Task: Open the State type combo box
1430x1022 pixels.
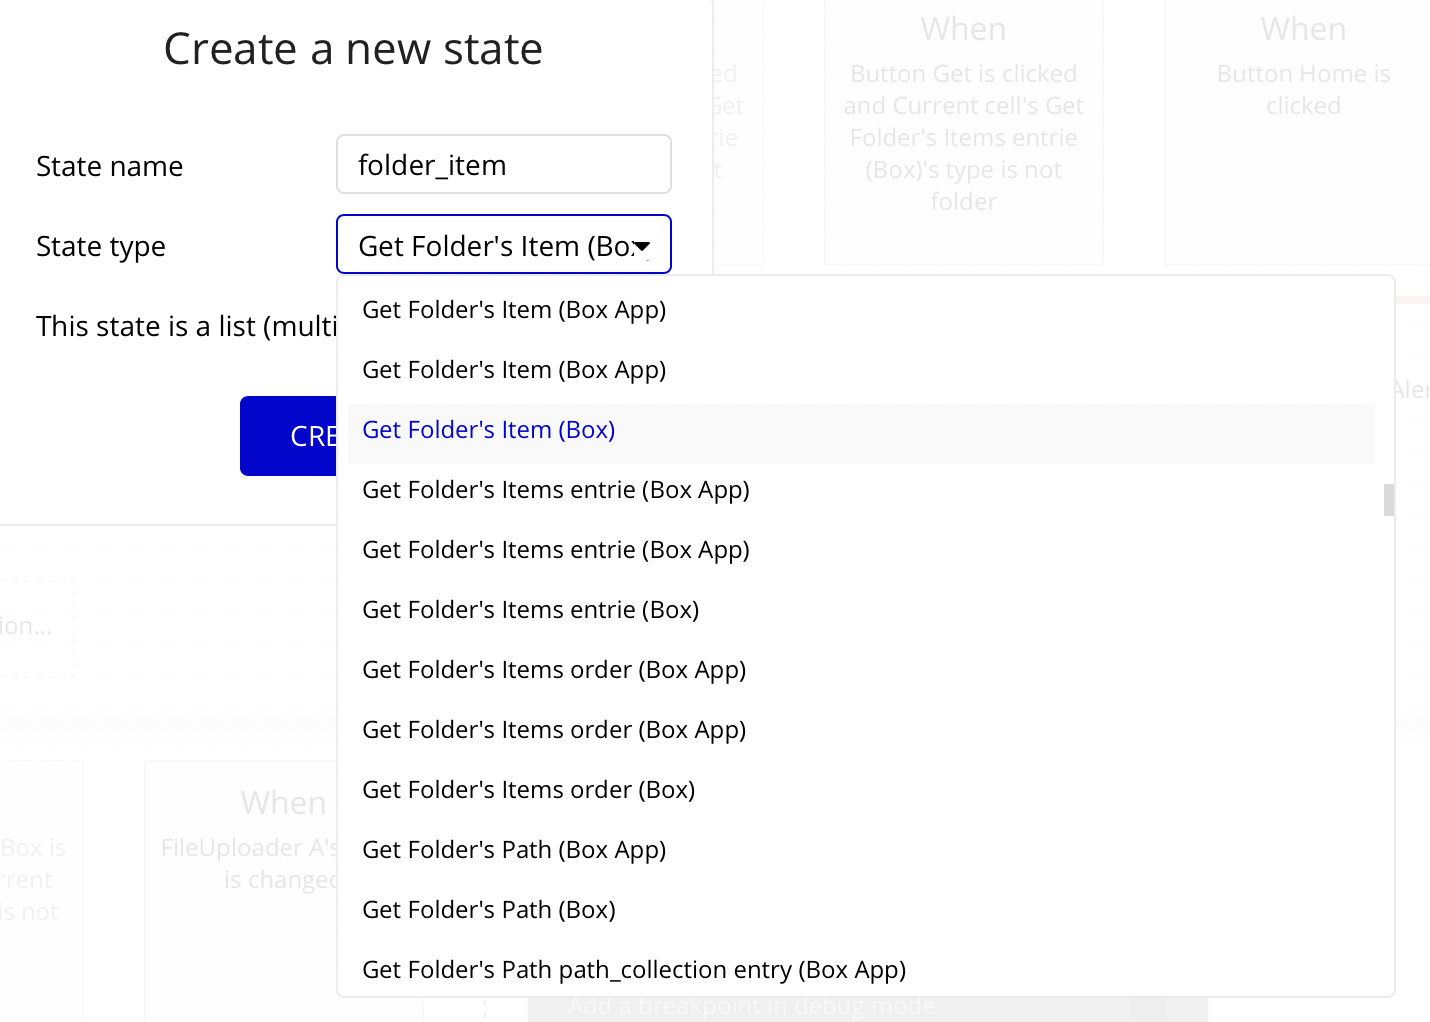Action: coord(503,244)
